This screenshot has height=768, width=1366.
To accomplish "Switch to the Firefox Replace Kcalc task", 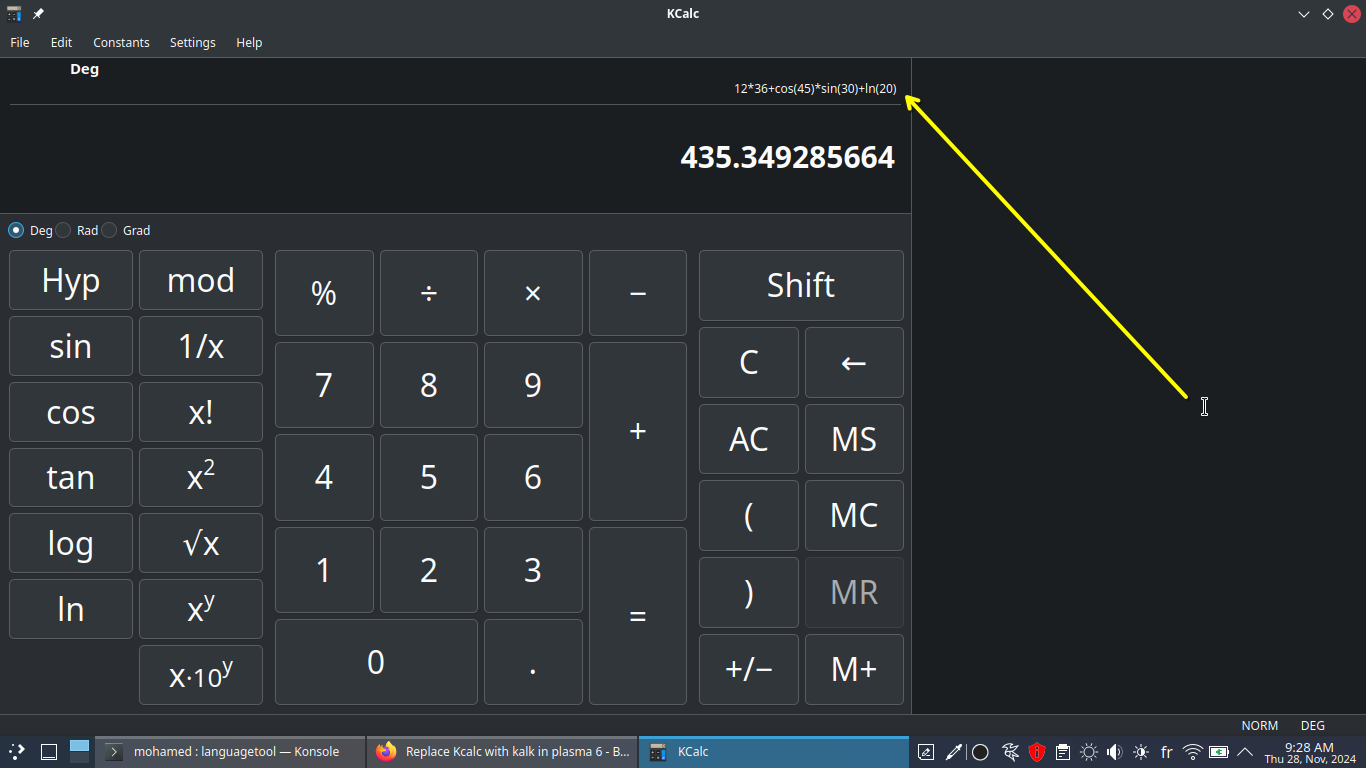I will tap(502, 751).
